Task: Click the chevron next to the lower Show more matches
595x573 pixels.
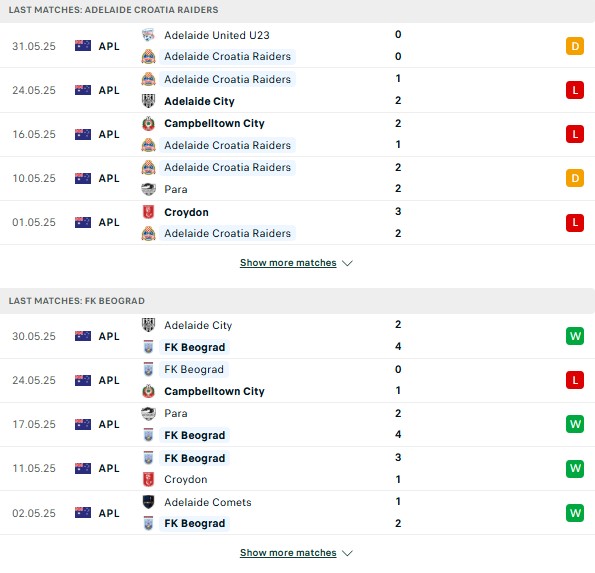Action: [347, 553]
